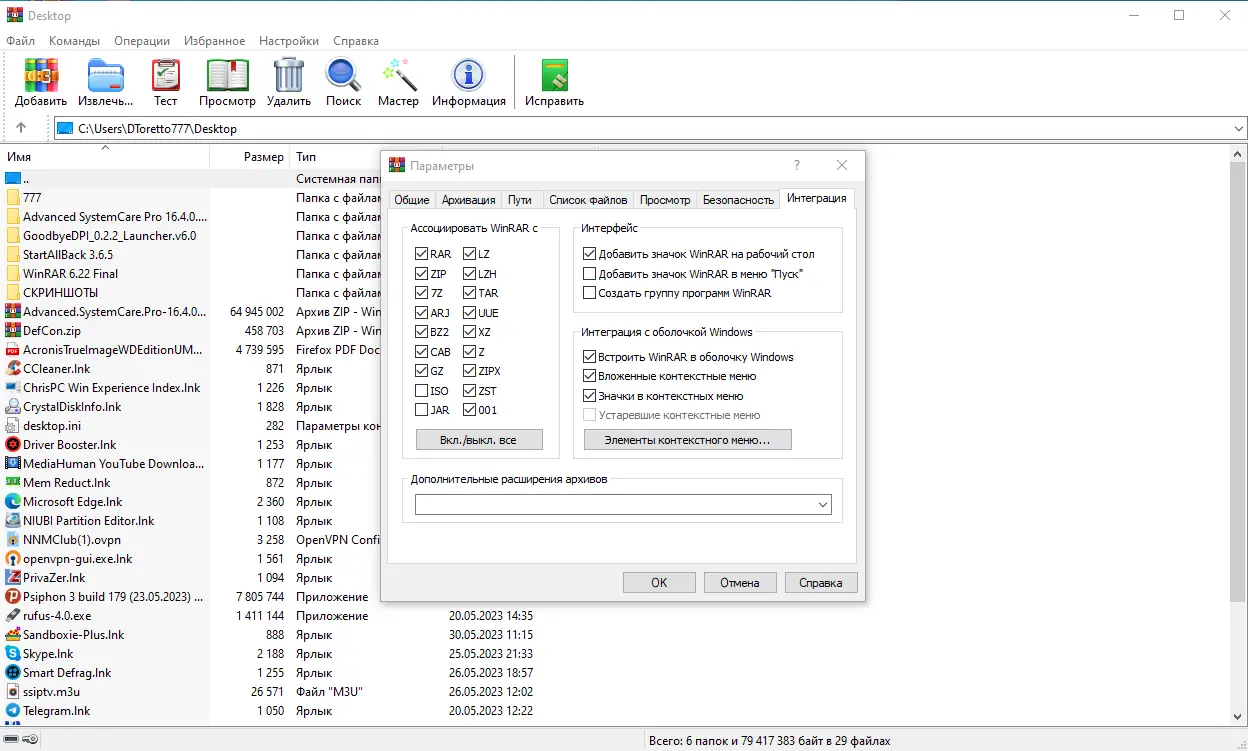Click the Информация toolbar icon

468,75
